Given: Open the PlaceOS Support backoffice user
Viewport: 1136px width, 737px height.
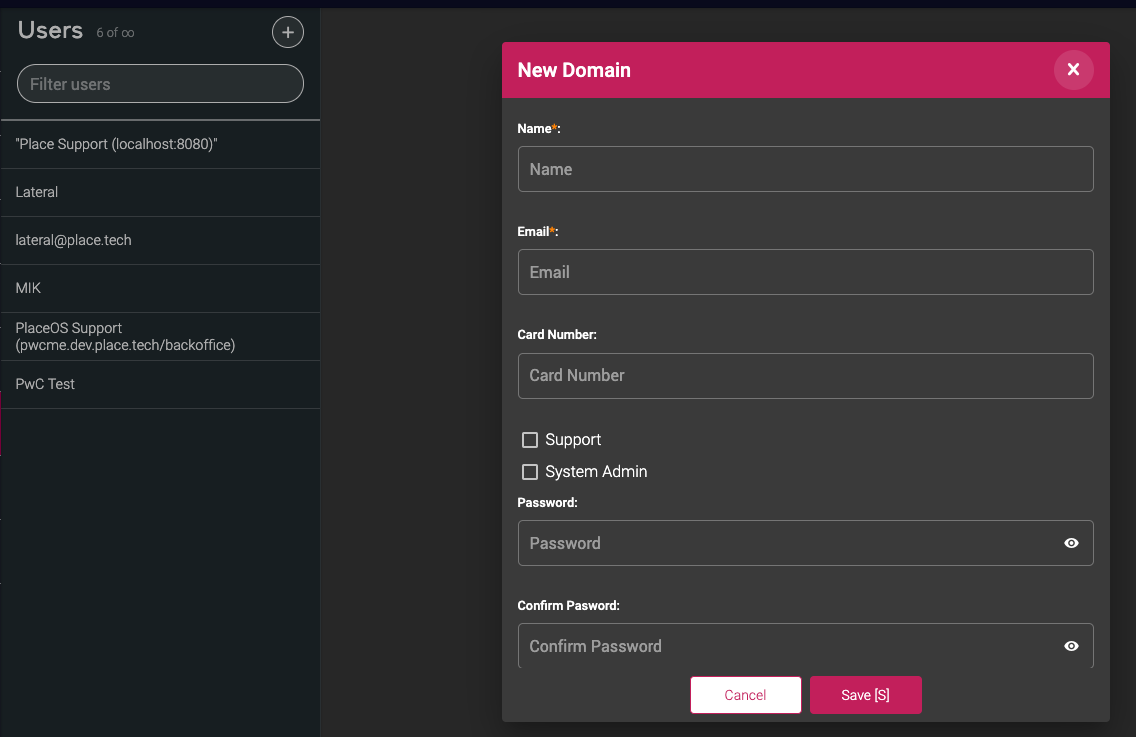Looking at the screenshot, I should coord(160,336).
